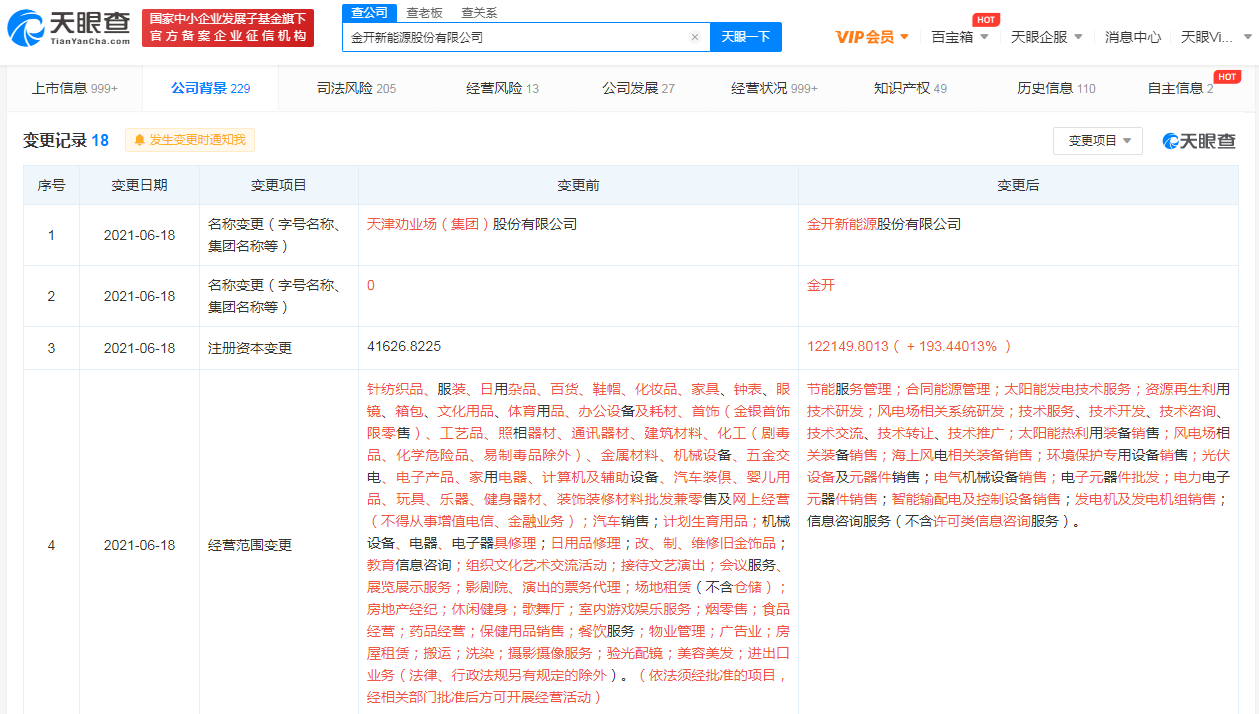Expand the VIP会员 dropdown menu
Image resolution: width=1259 pixels, height=714 pixels.
[872, 37]
